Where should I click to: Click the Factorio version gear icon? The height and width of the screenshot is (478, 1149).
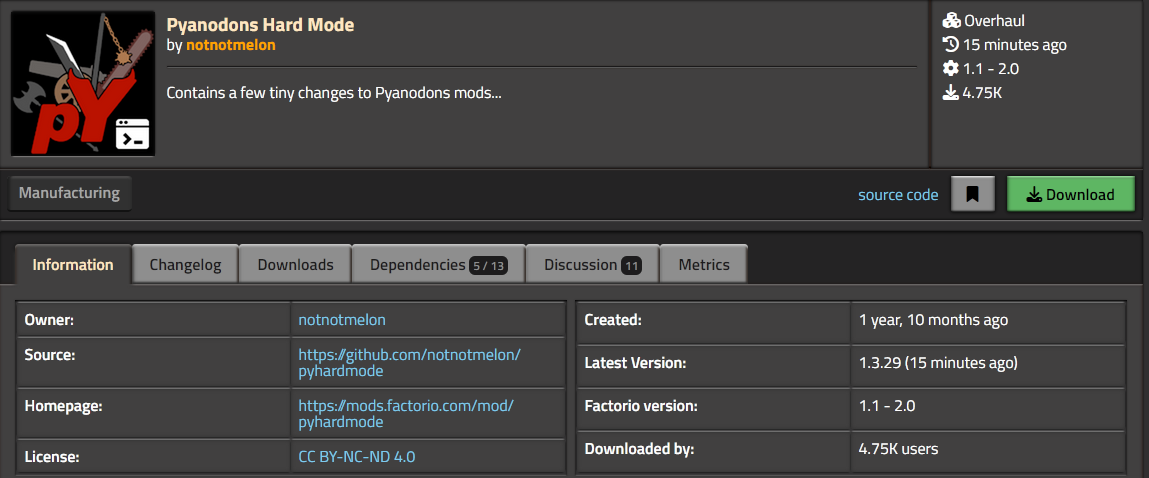[x=950, y=69]
